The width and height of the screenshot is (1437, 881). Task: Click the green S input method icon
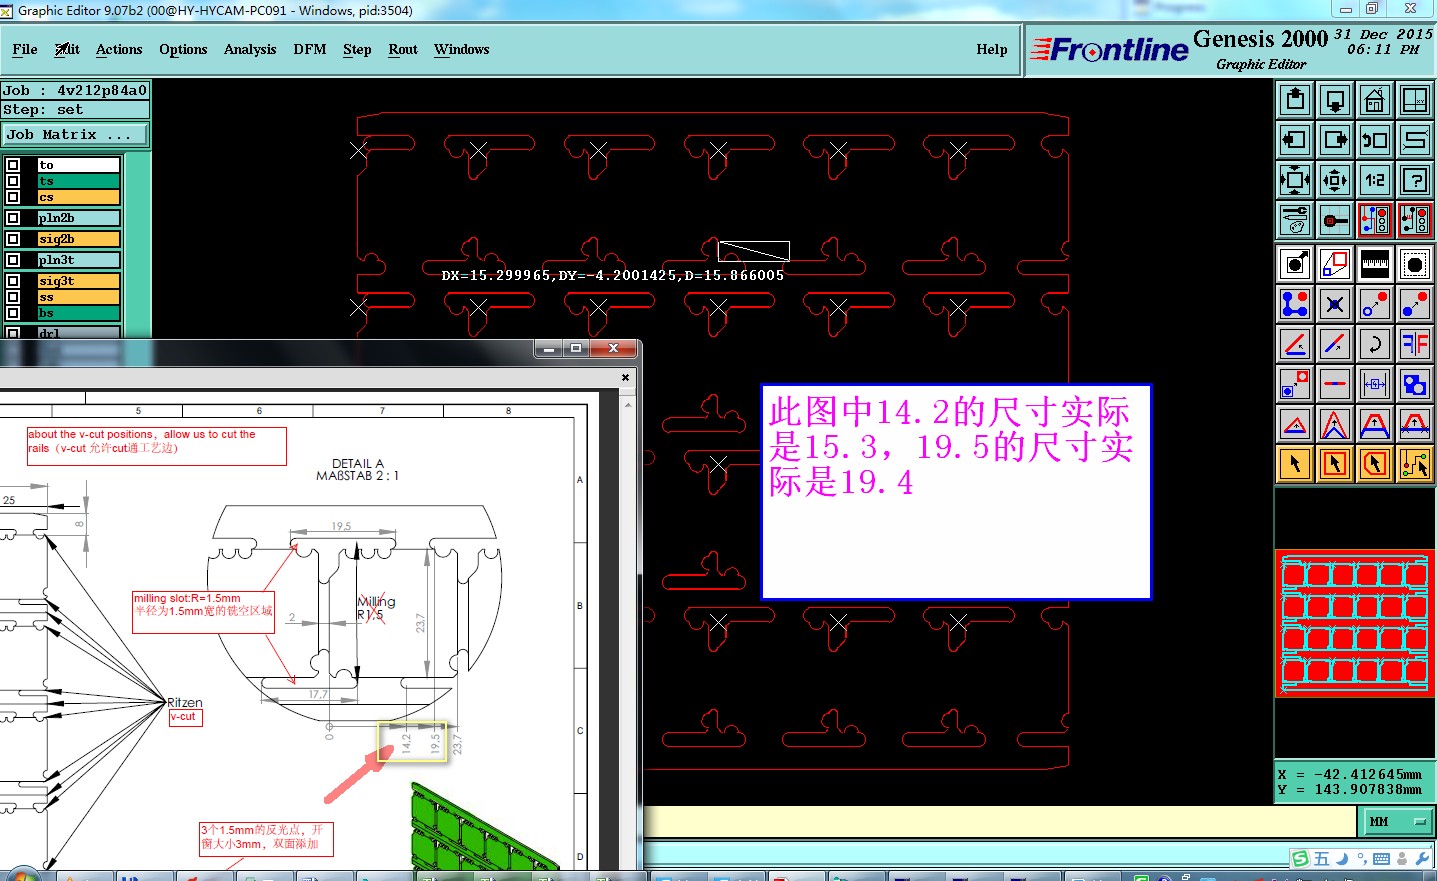1300,859
